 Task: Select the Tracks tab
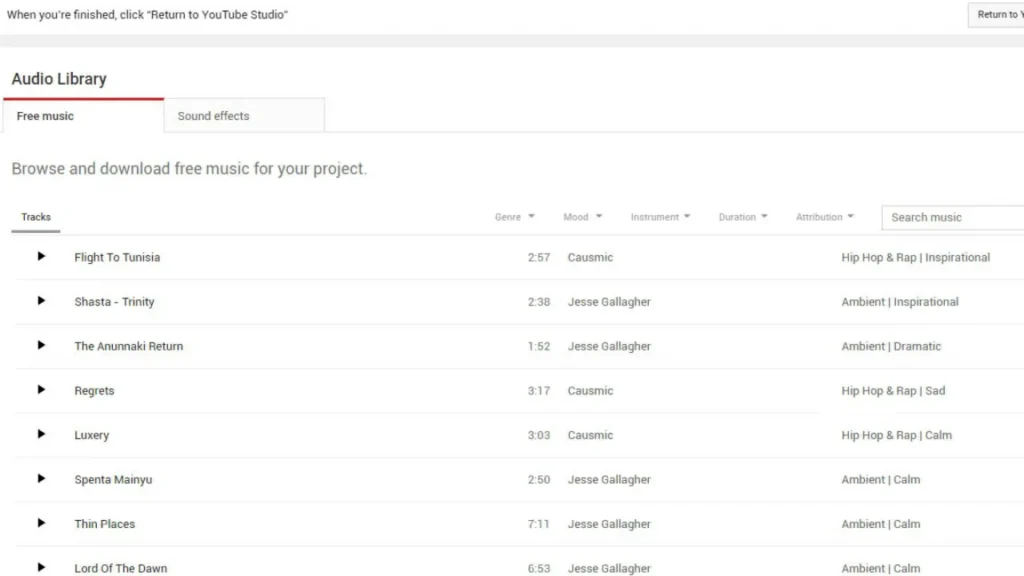[x=36, y=216]
